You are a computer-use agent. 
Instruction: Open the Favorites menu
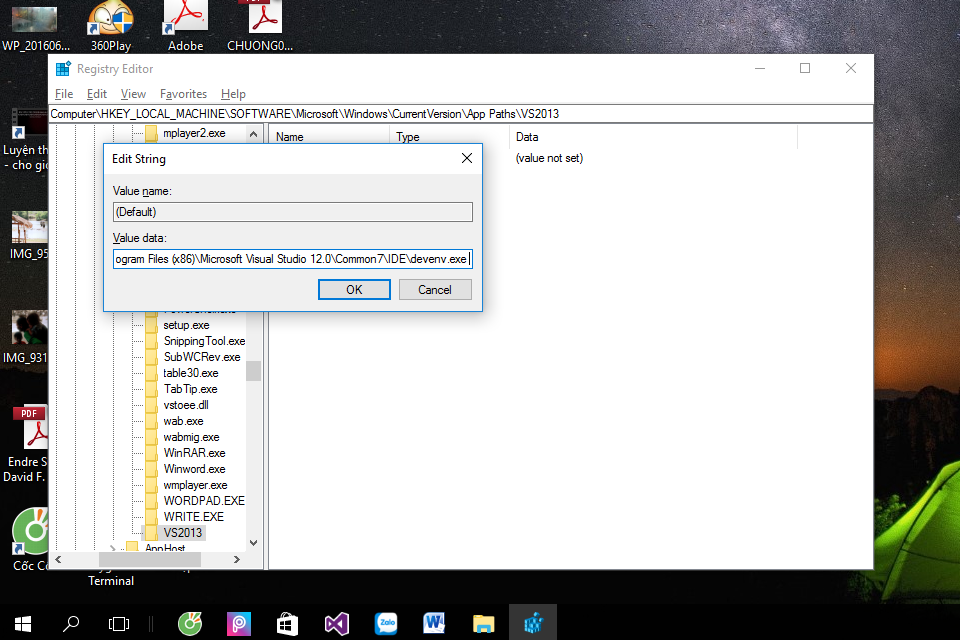point(183,94)
